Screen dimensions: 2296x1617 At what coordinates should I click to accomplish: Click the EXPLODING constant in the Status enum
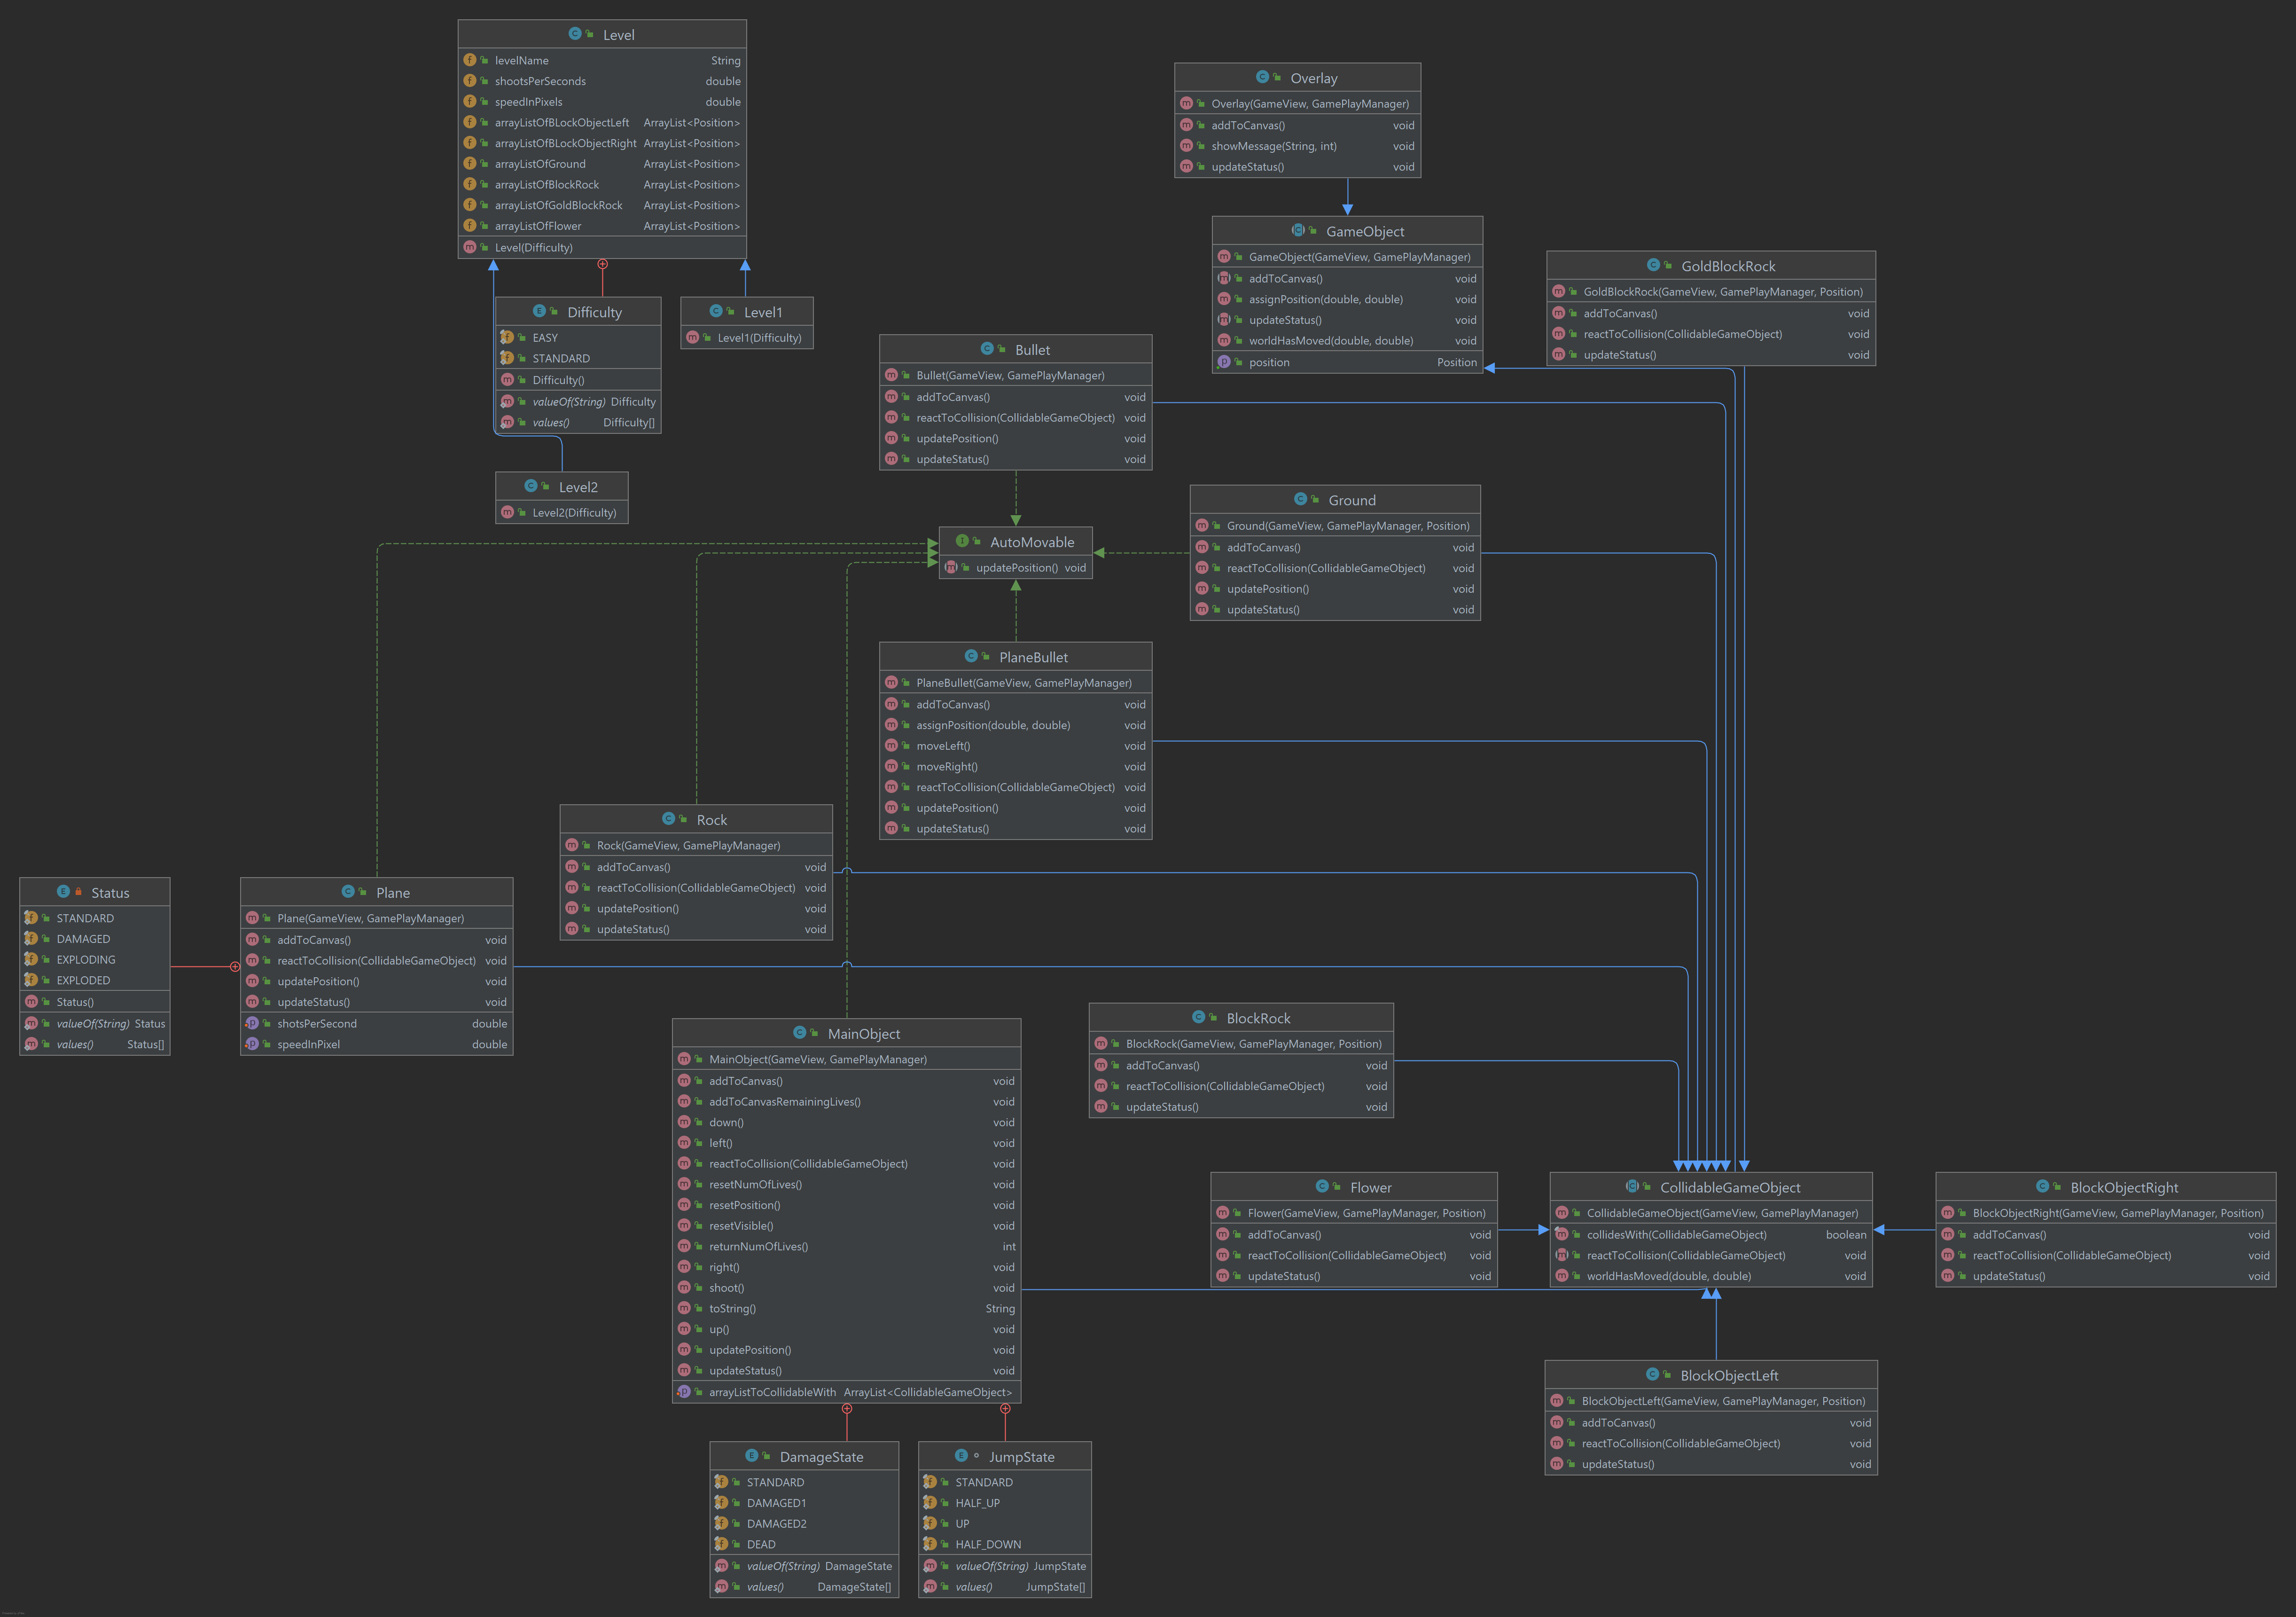point(86,959)
